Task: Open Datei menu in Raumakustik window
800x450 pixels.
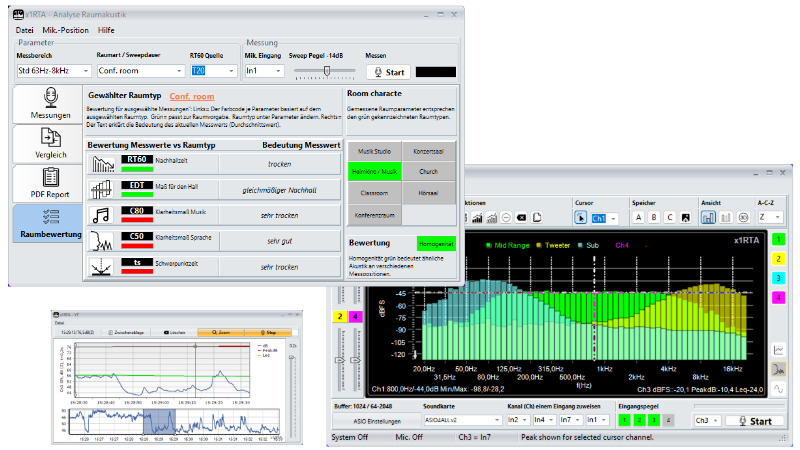Action: coord(24,30)
